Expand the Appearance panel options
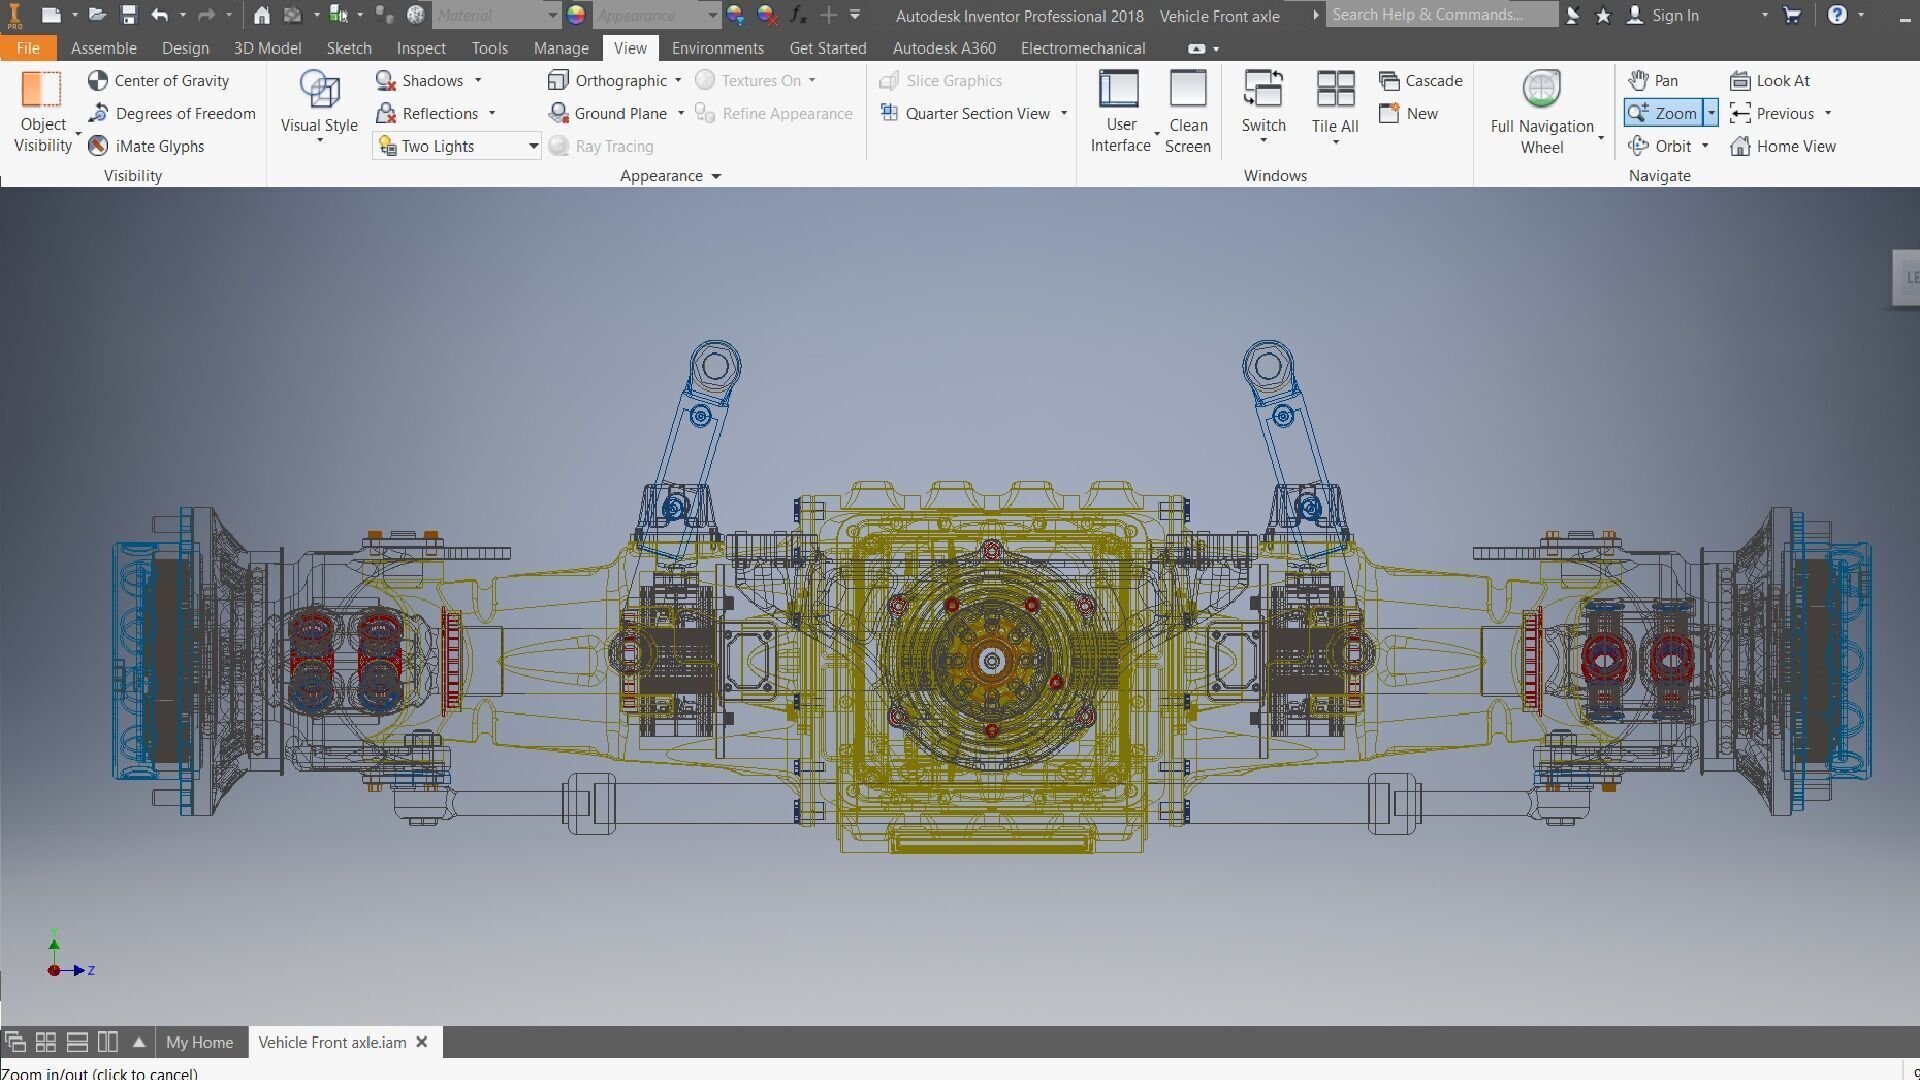1920x1080 pixels. click(716, 176)
